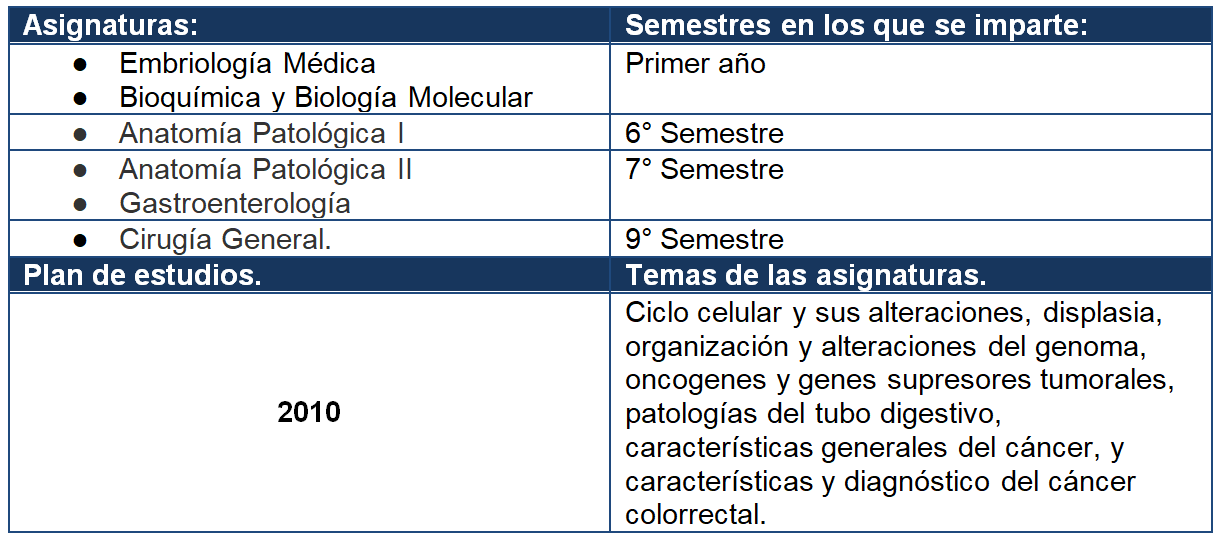
Task: Click "oncogenes y genes supresores tumorales" line
Action: [897, 380]
